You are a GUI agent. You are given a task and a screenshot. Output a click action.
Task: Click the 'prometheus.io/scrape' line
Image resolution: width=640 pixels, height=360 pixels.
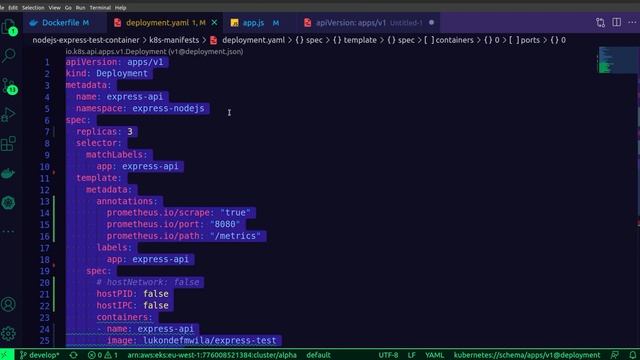pos(178,213)
